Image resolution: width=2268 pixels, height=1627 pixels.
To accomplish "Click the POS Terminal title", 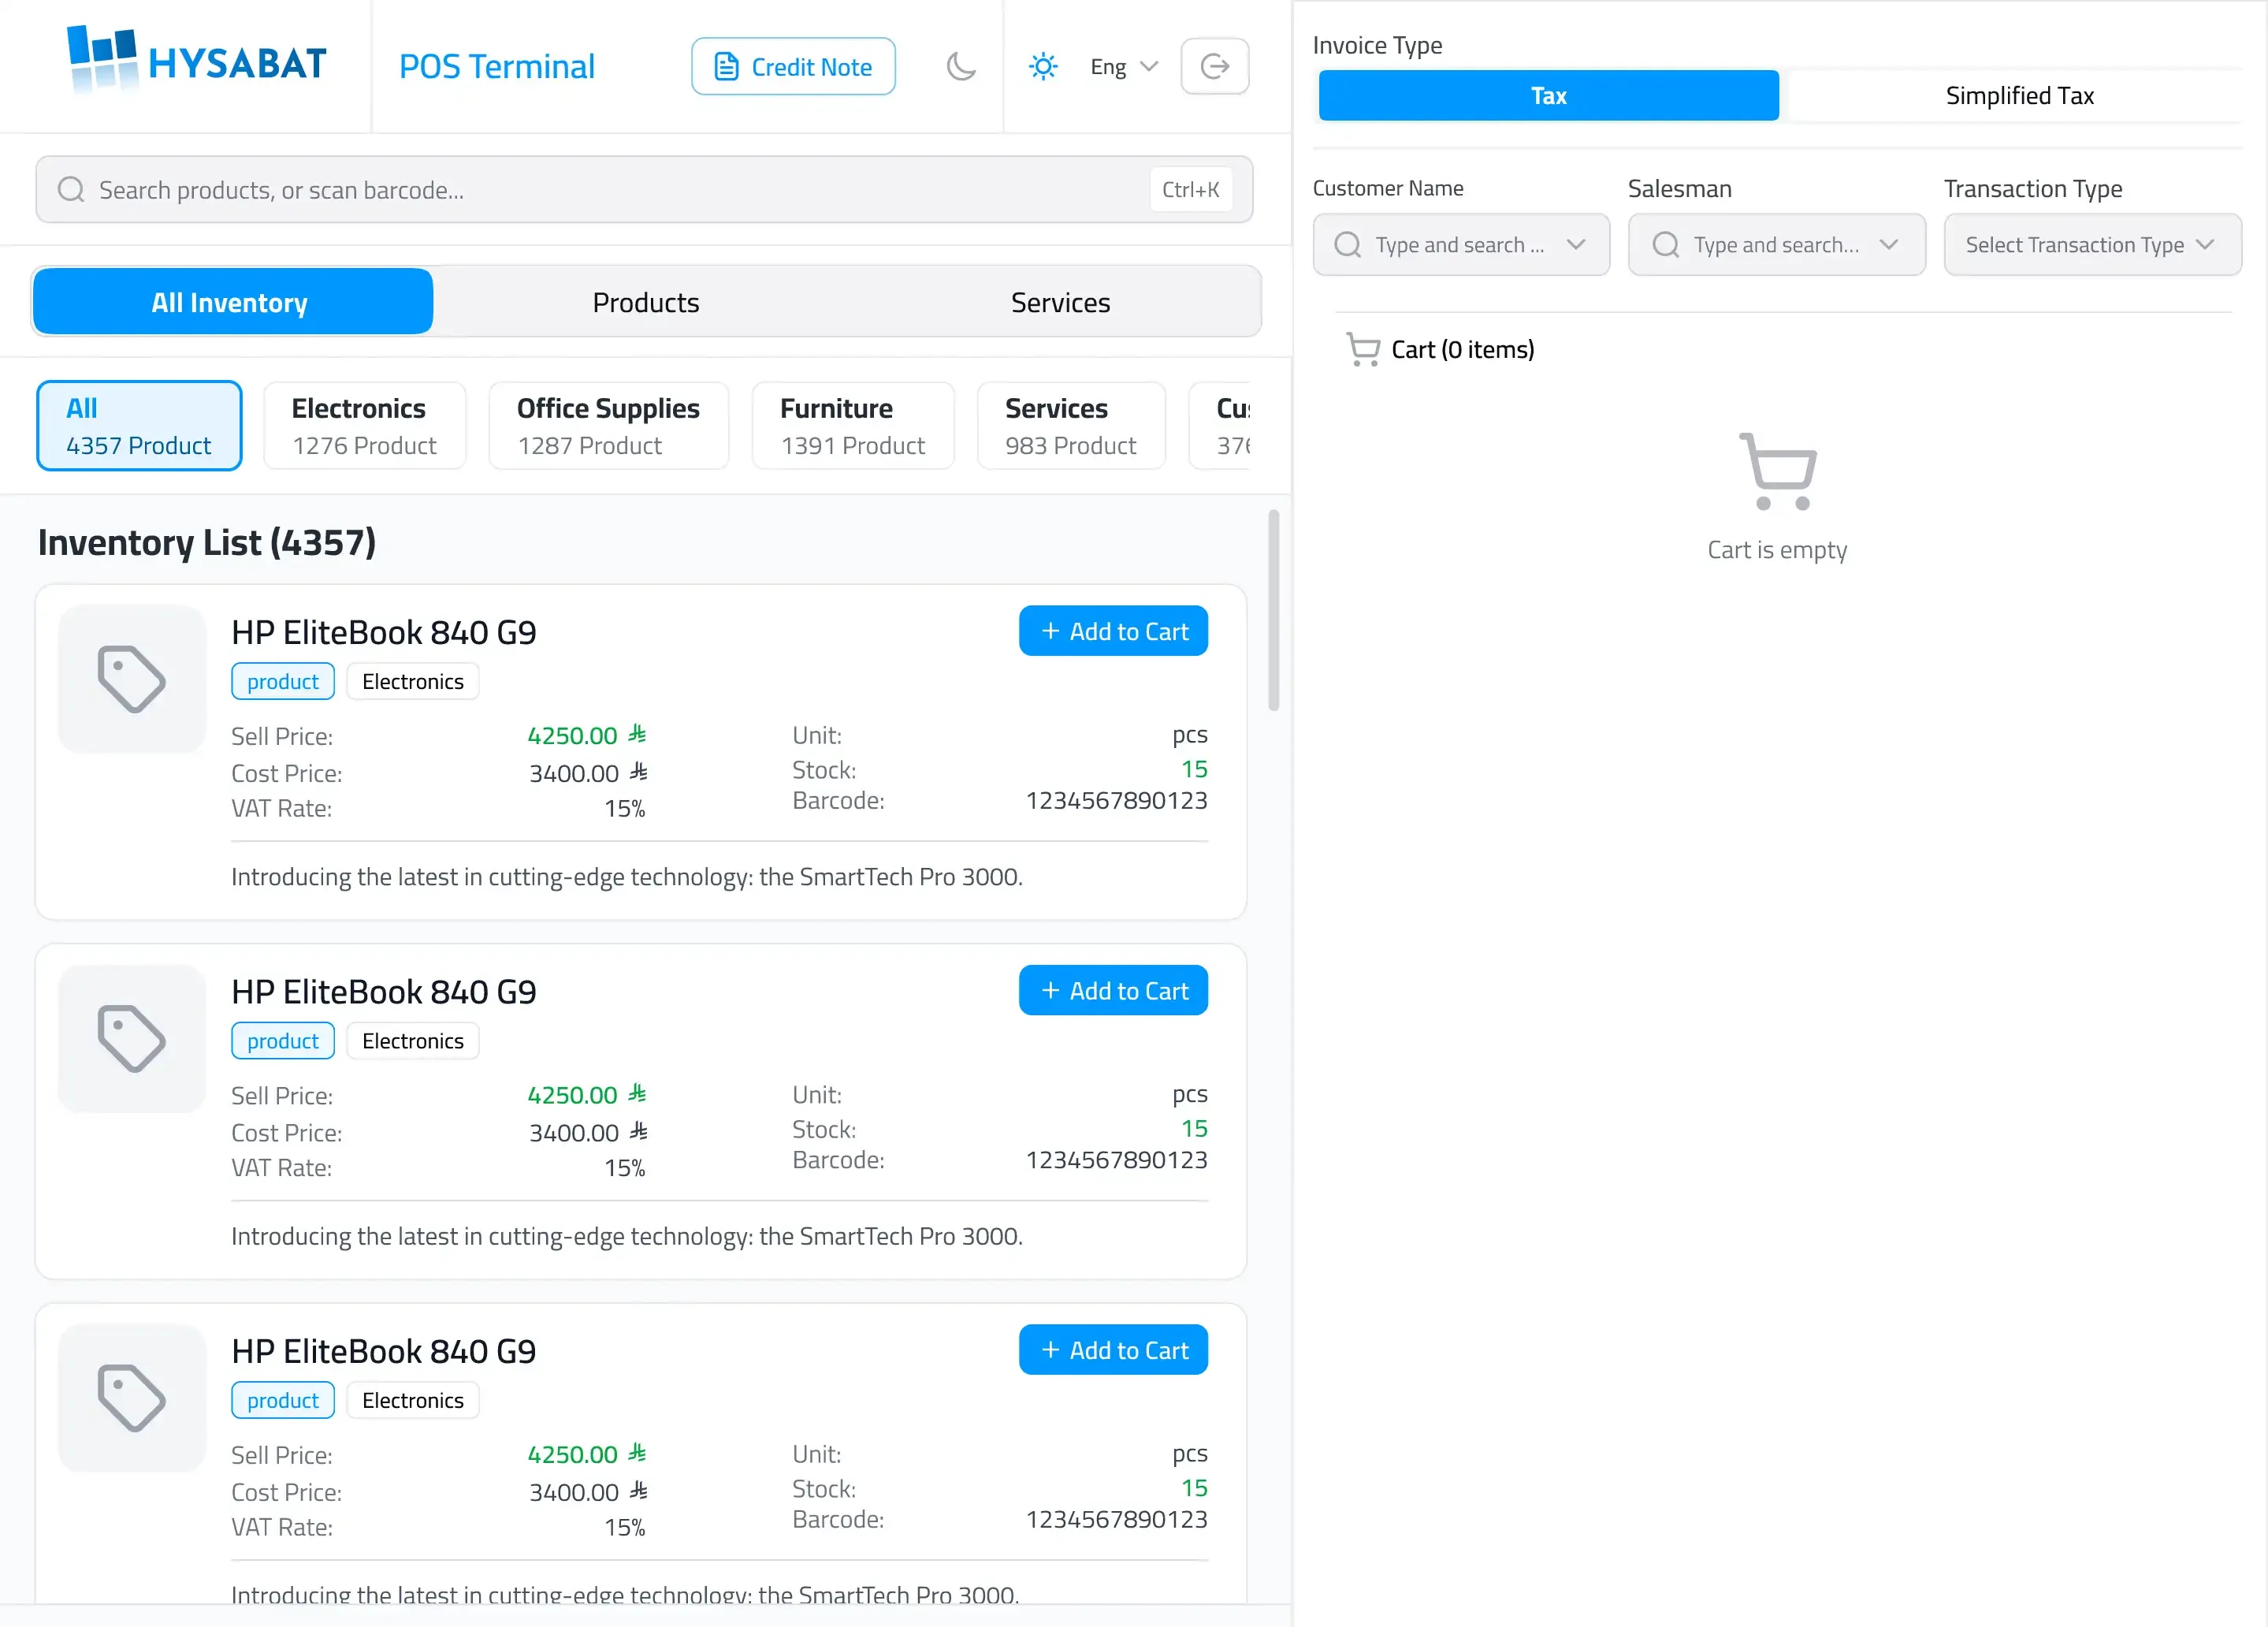I will point(497,67).
